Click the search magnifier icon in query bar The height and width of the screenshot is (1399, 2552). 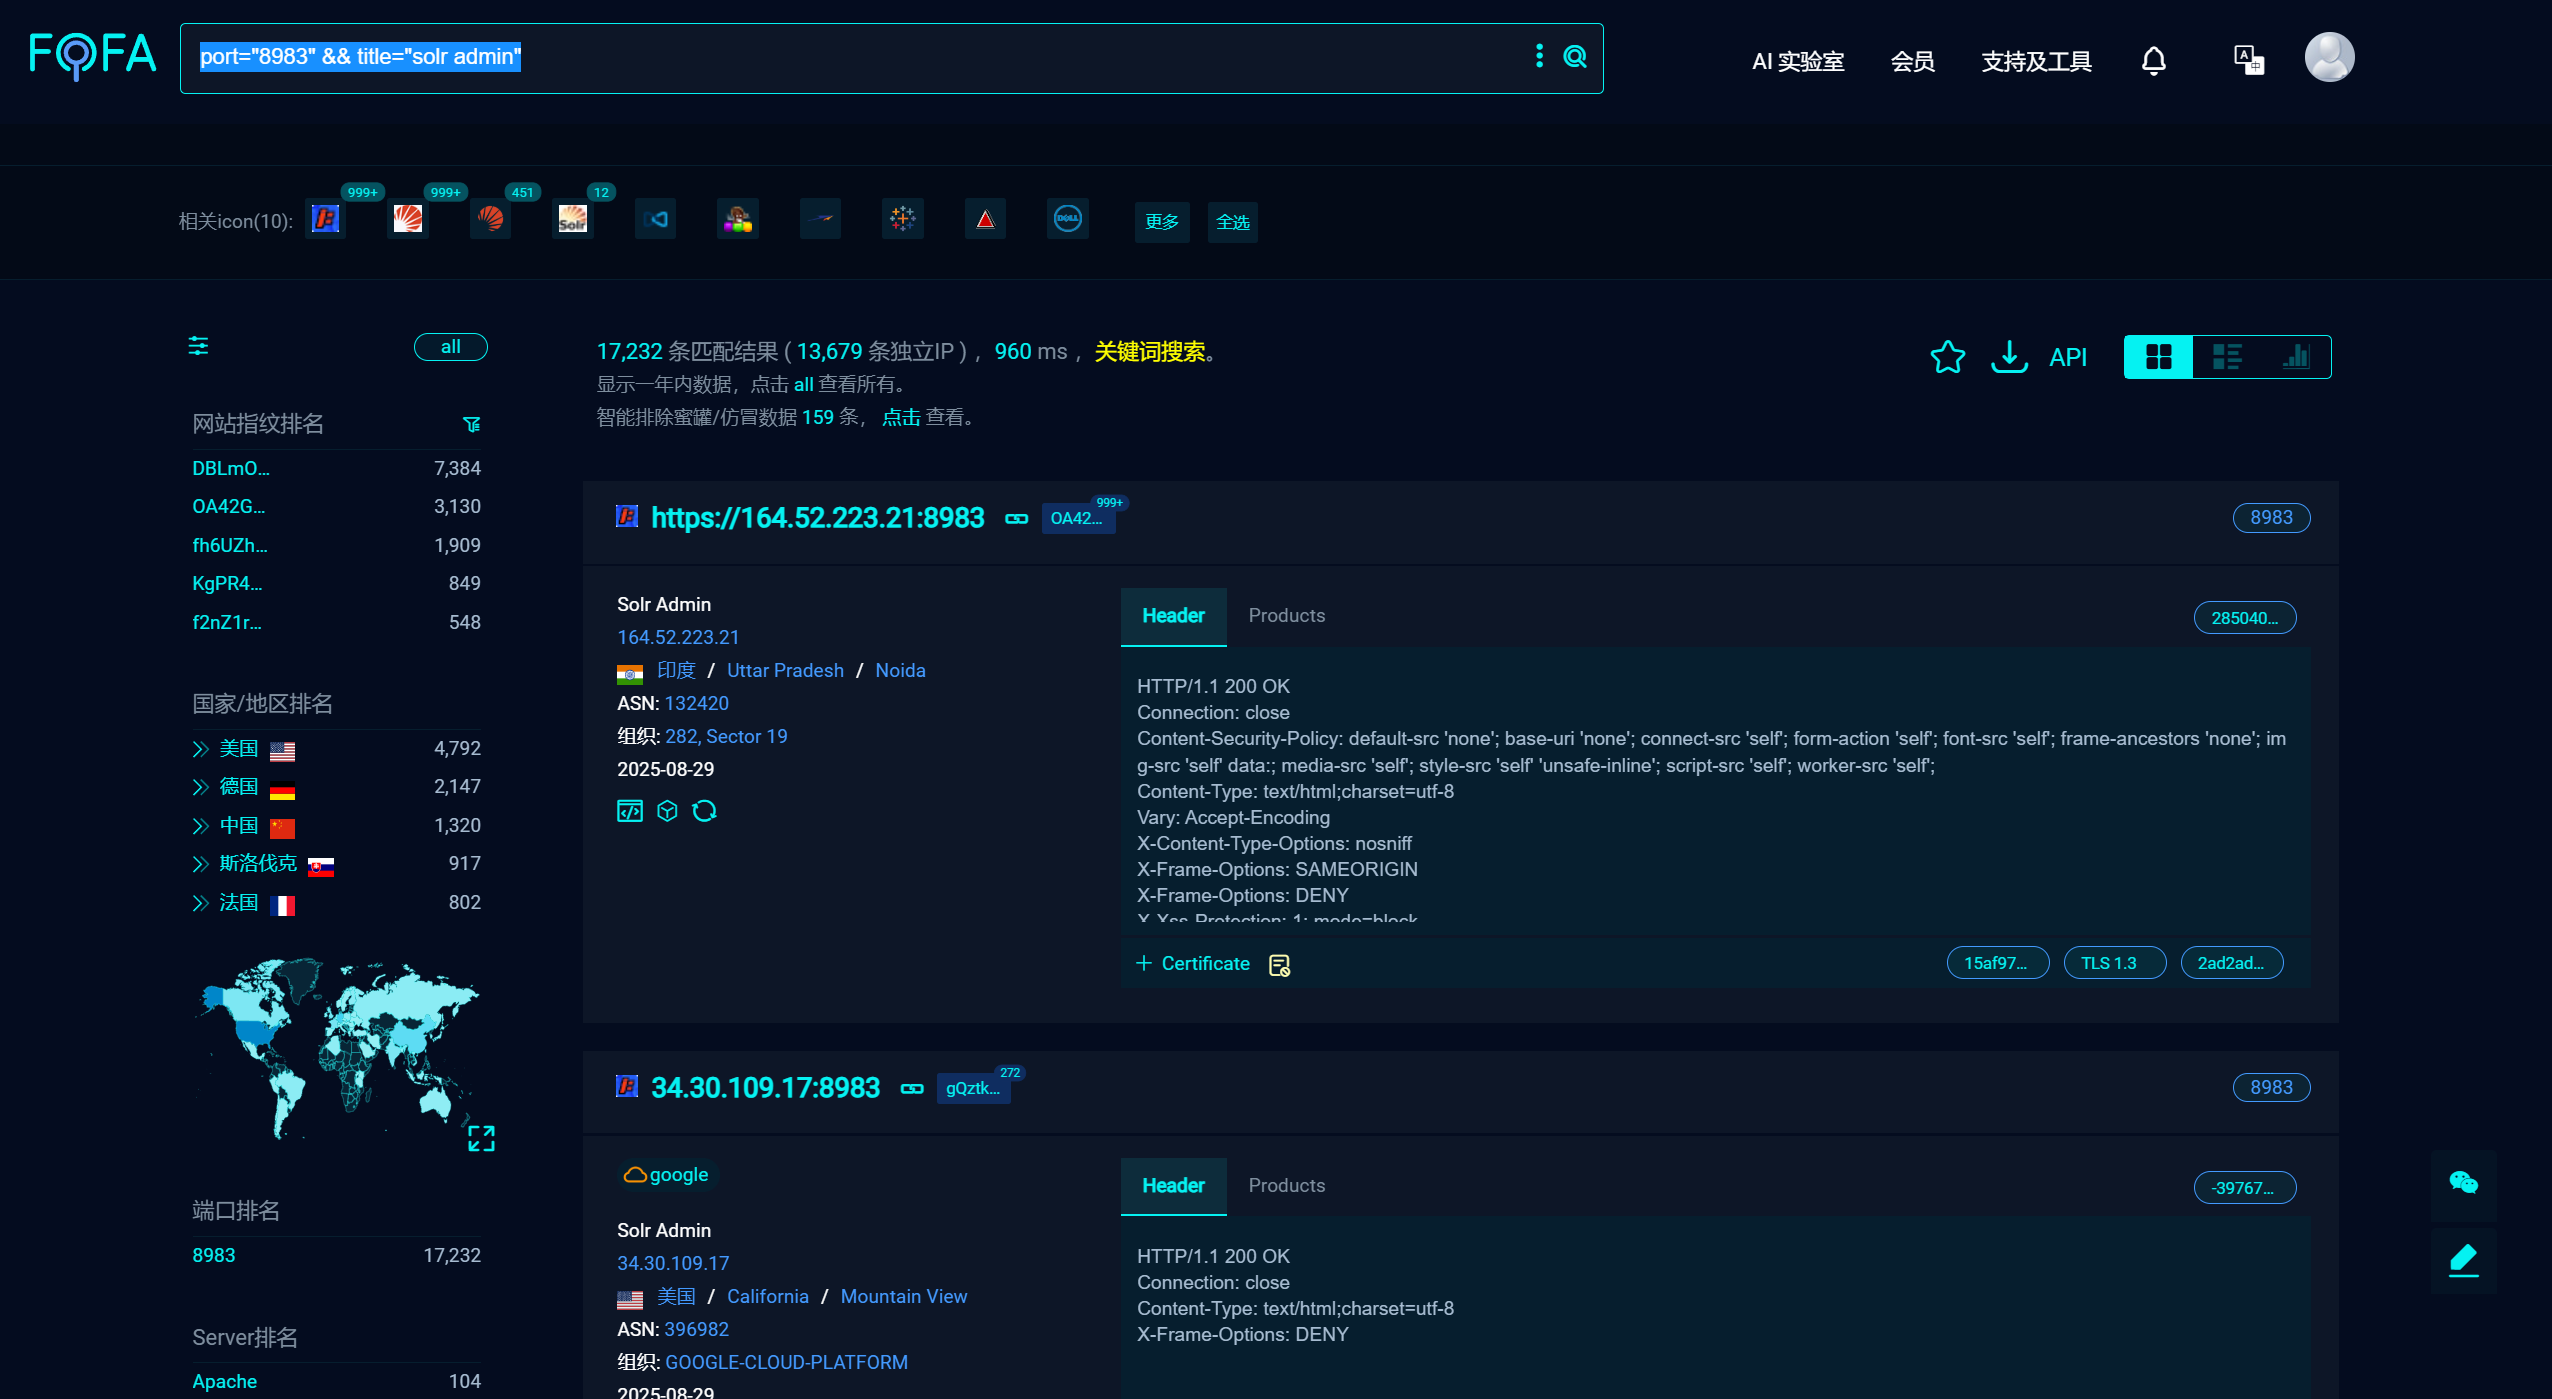point(1575,57)
